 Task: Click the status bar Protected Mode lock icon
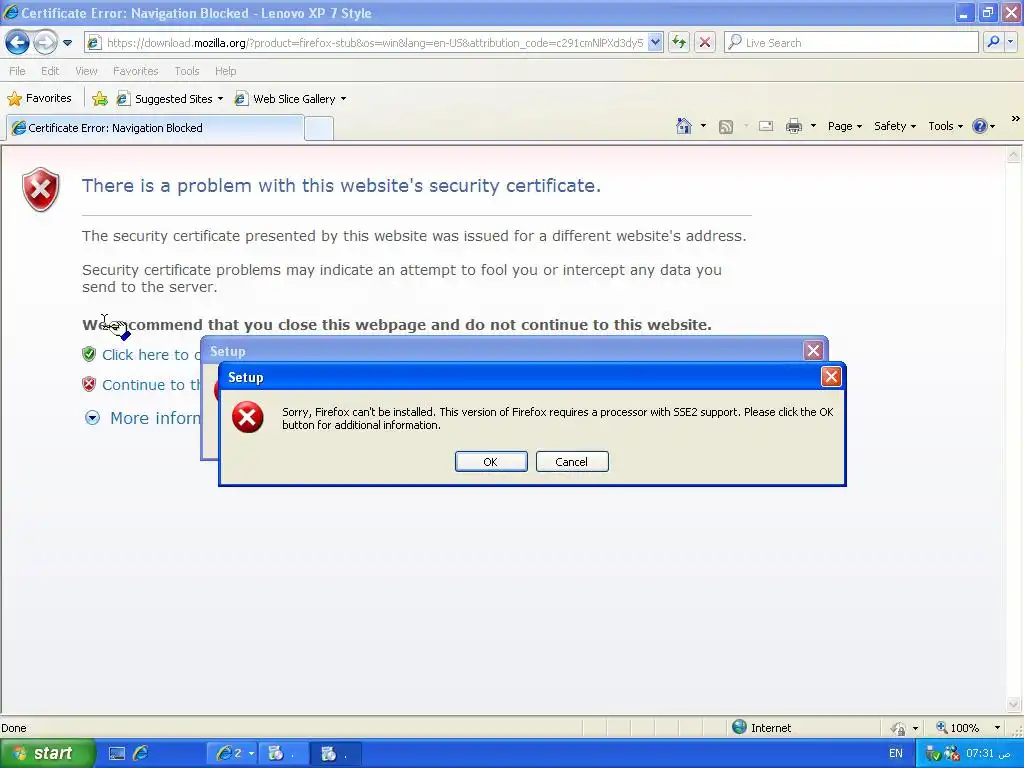[x=899, y=728]
